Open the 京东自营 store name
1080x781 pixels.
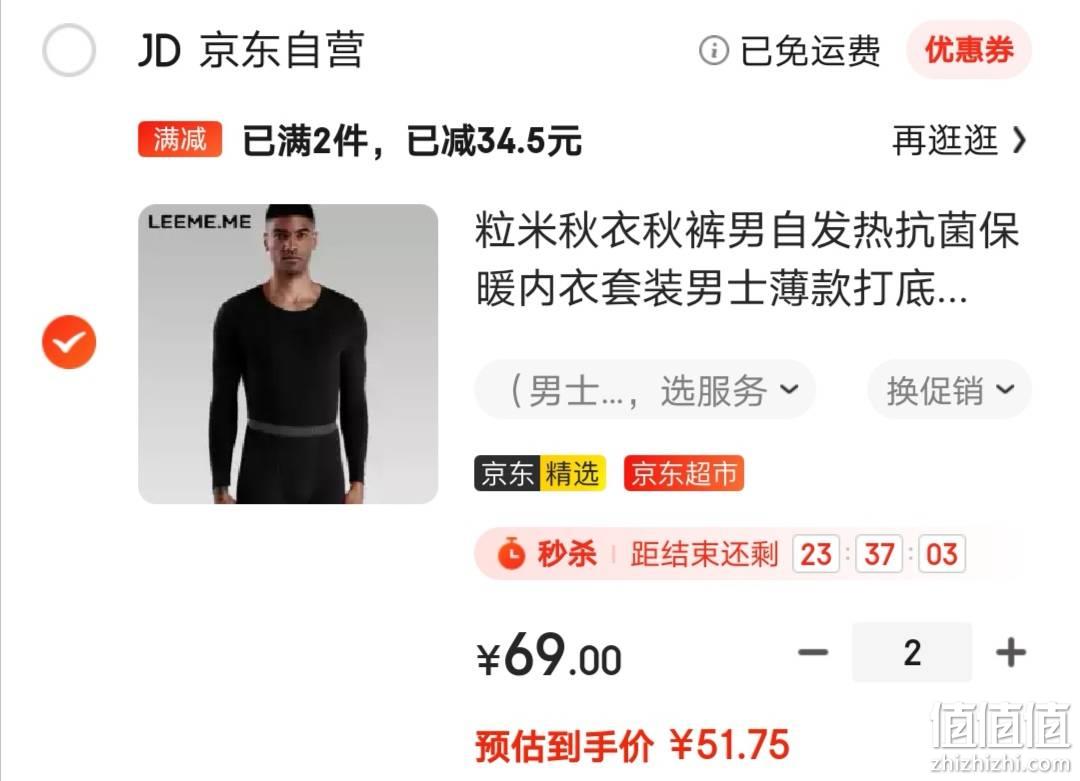[282, 50]
